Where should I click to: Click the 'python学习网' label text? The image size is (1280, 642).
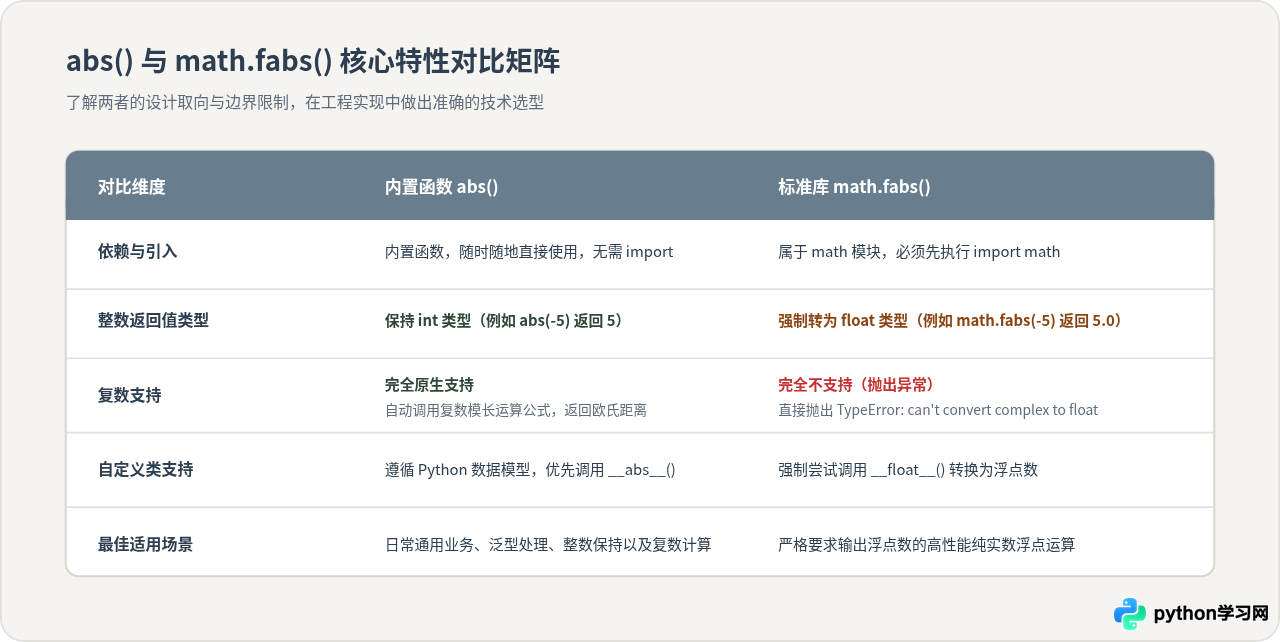point(1211,613)
